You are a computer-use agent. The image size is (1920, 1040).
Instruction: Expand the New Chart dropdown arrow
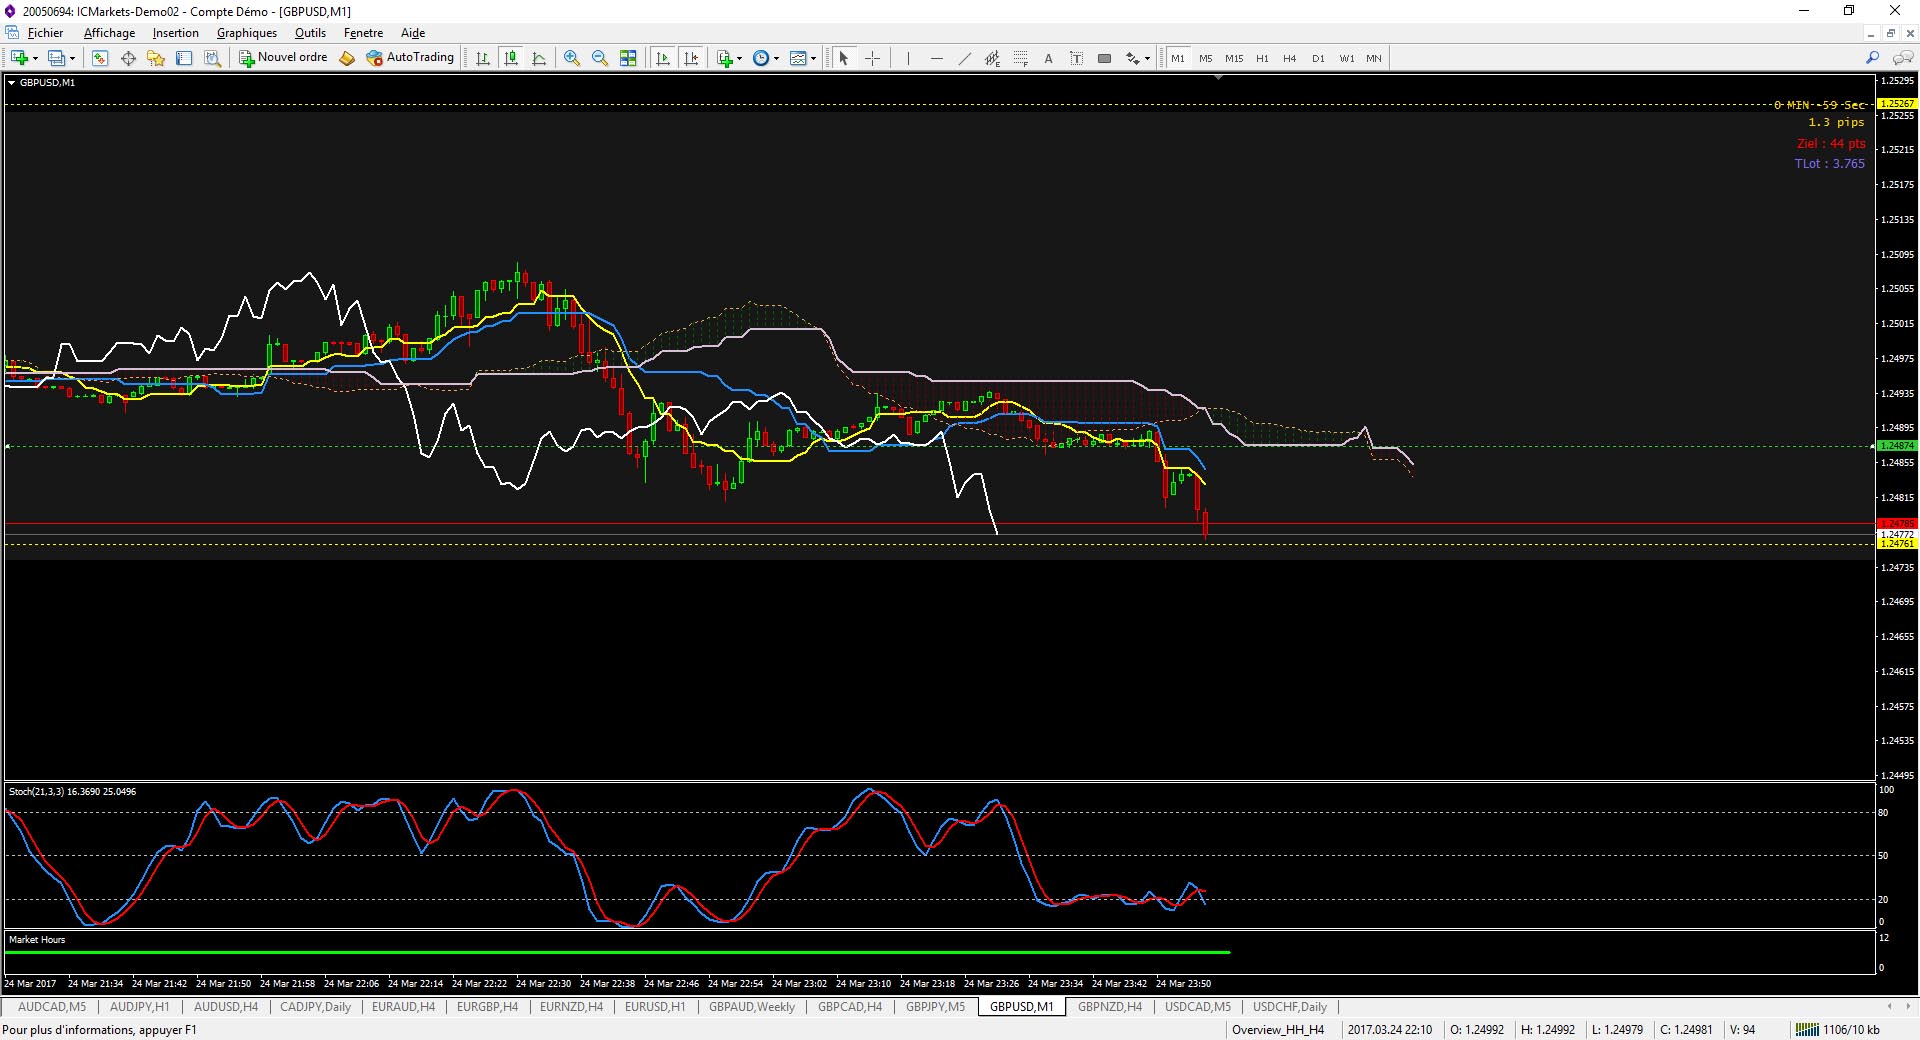click(35, 58)
